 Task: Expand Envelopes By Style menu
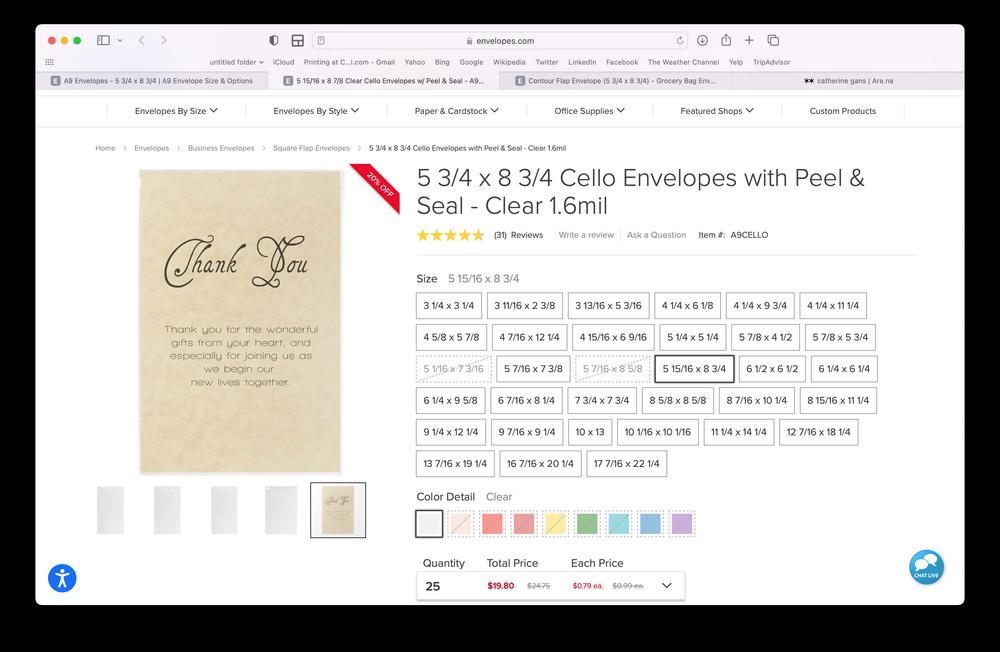[316, 111]
